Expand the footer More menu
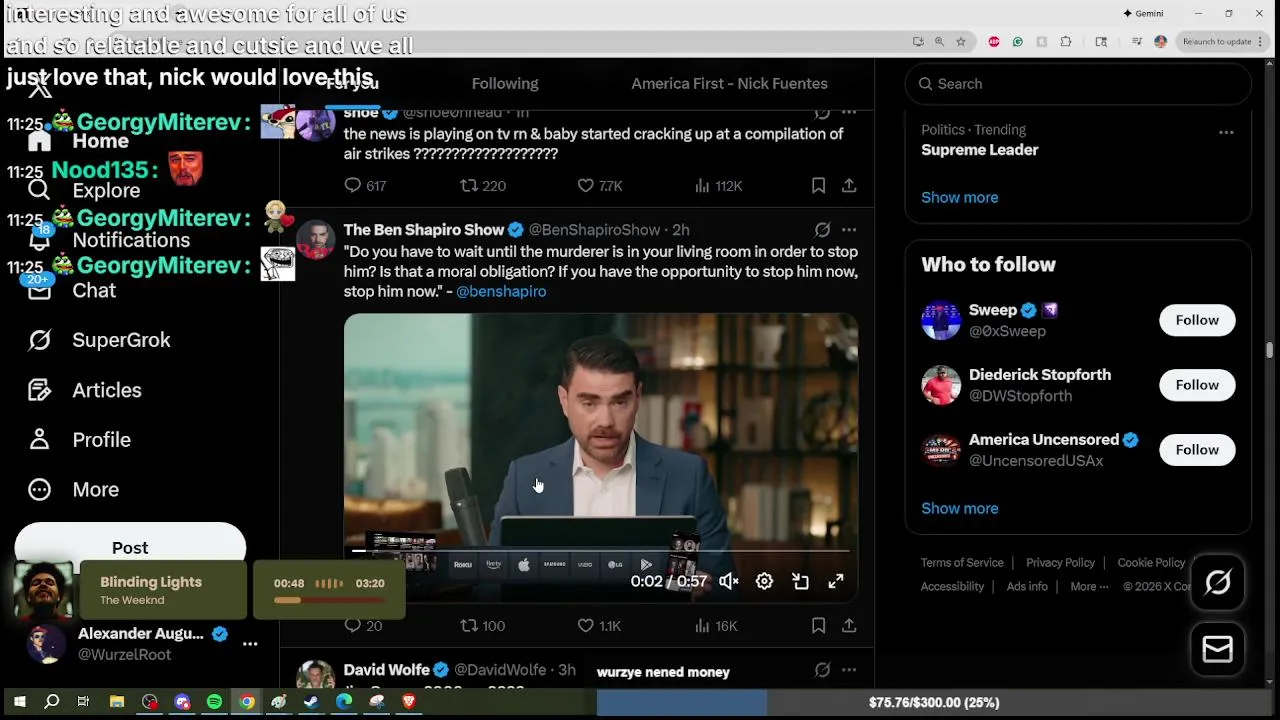1280x720 pixels. (x=1089, y=587)
